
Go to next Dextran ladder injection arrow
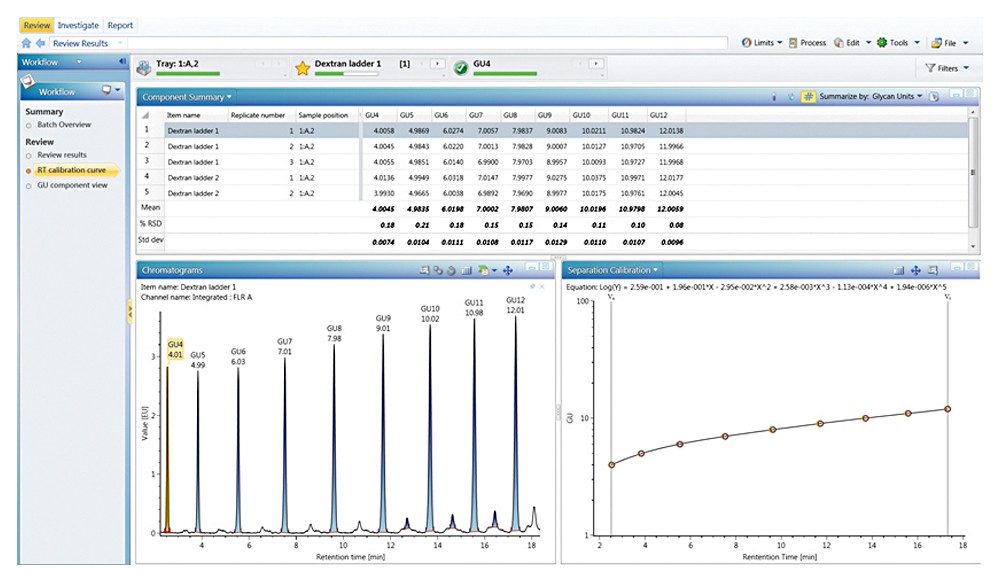pos(438,64)
